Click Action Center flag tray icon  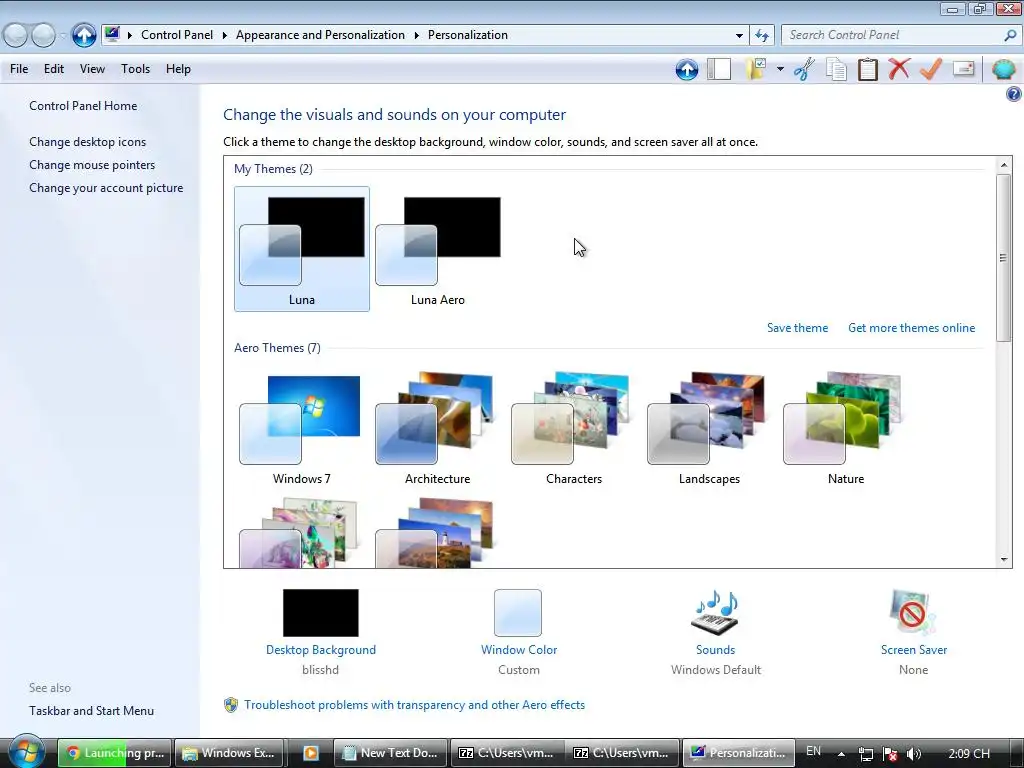point(889,754)
